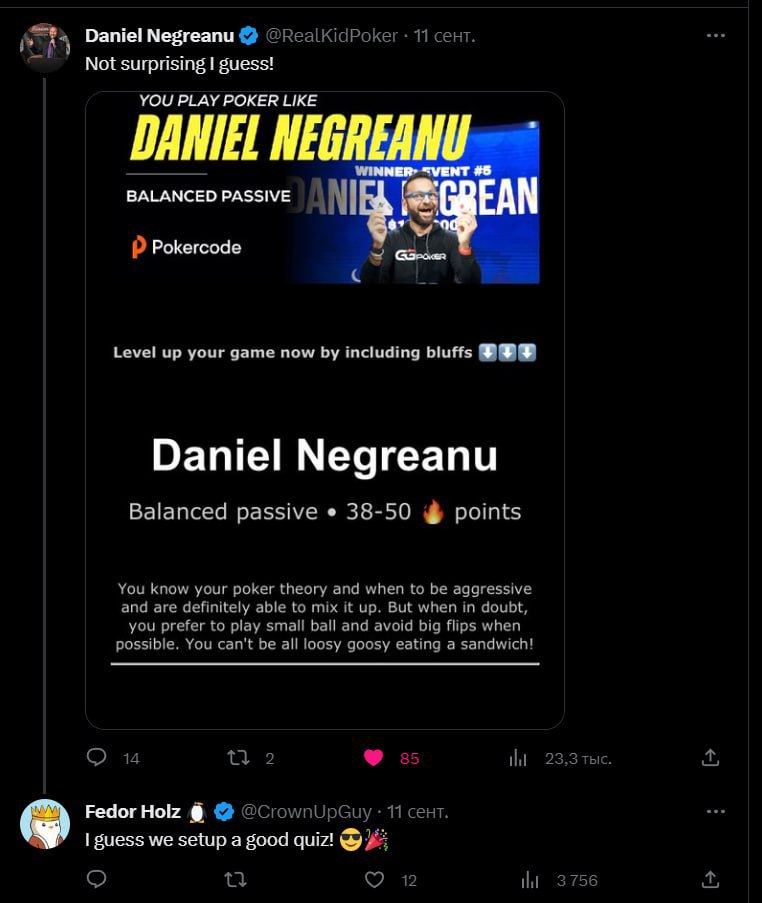The height and width of the screenshot is (903, 762).
Task: Reply to Fedor Holz's tweet
Action: point(96,879)
